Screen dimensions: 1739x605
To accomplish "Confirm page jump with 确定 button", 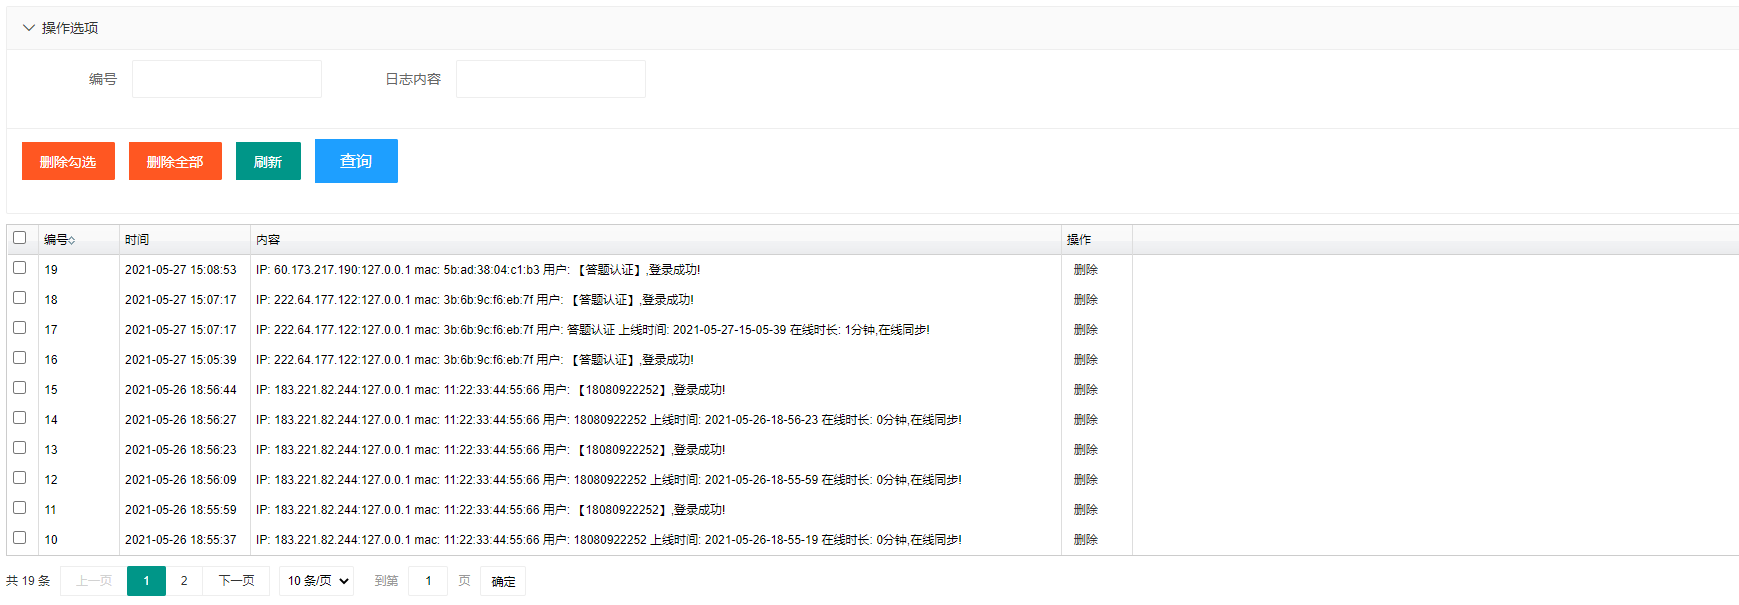I will click(x=503, y=581).
